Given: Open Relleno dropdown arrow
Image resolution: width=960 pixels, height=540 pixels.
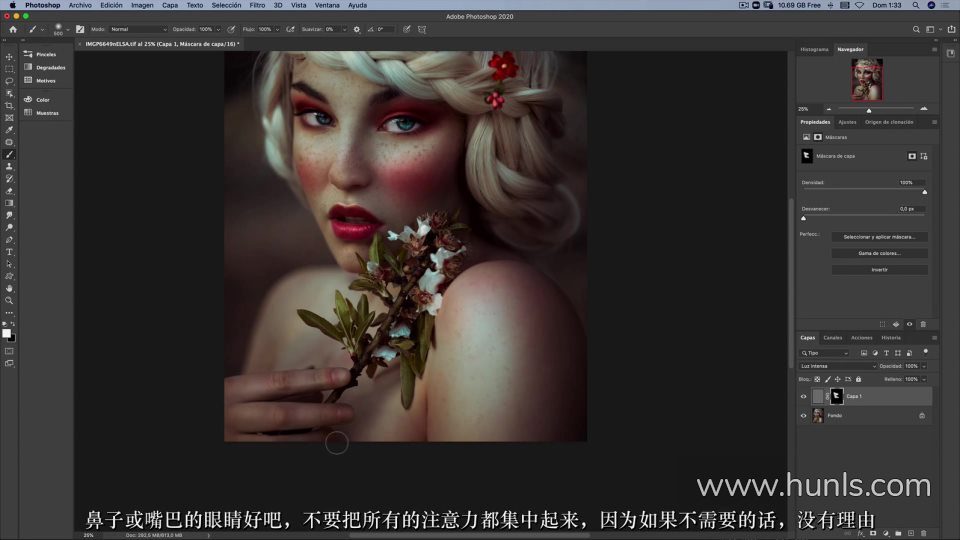Looking at the screenshot, I should click(924, 380).
